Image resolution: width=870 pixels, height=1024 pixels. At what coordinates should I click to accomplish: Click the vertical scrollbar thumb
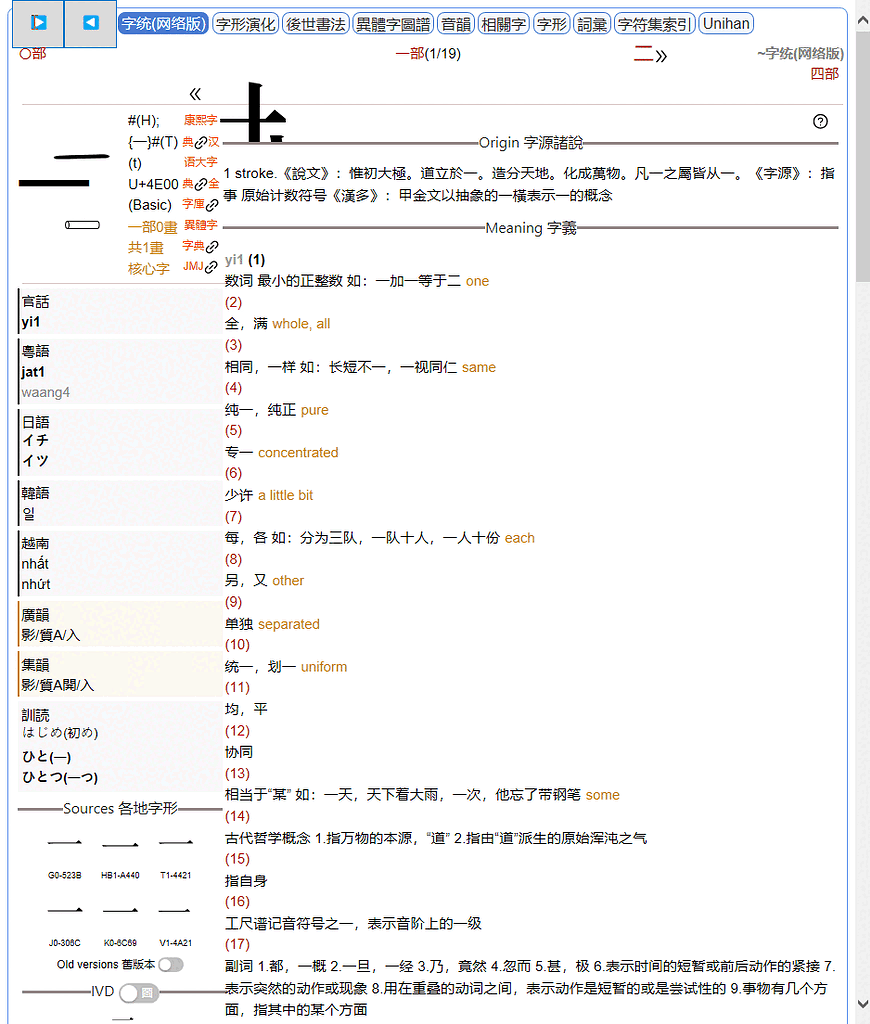tap(863, 155)
